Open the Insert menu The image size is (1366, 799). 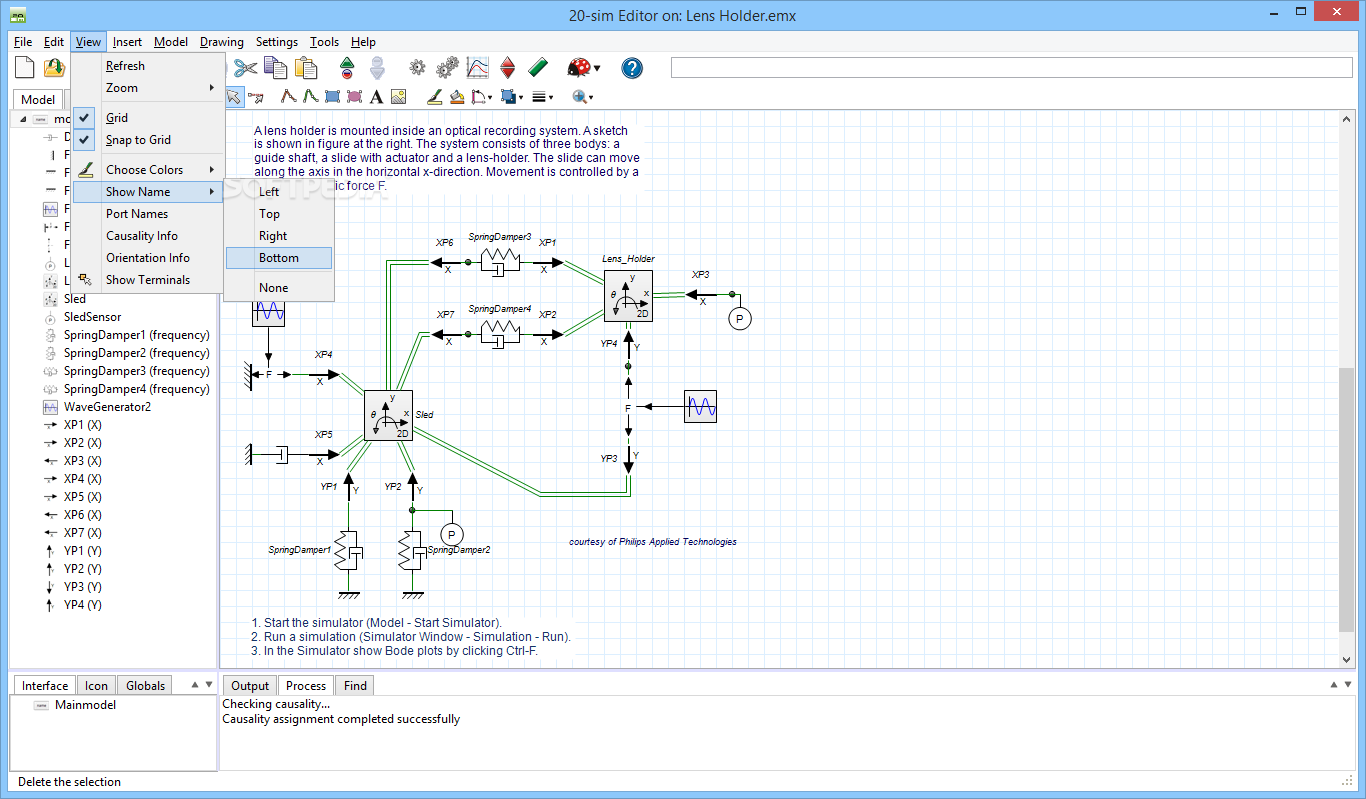pyautogui.click(x=127, y=42)
